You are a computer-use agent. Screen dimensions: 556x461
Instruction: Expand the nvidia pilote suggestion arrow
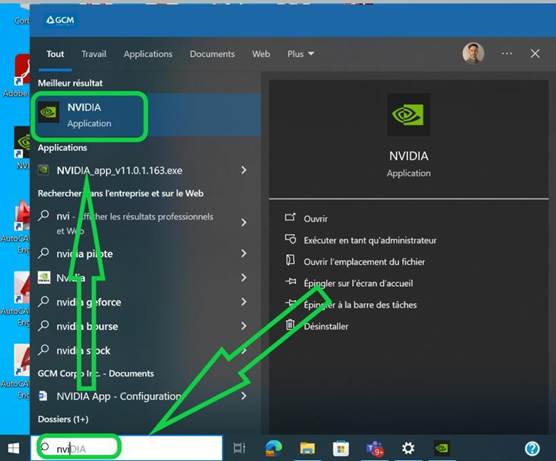pos(244,253)
